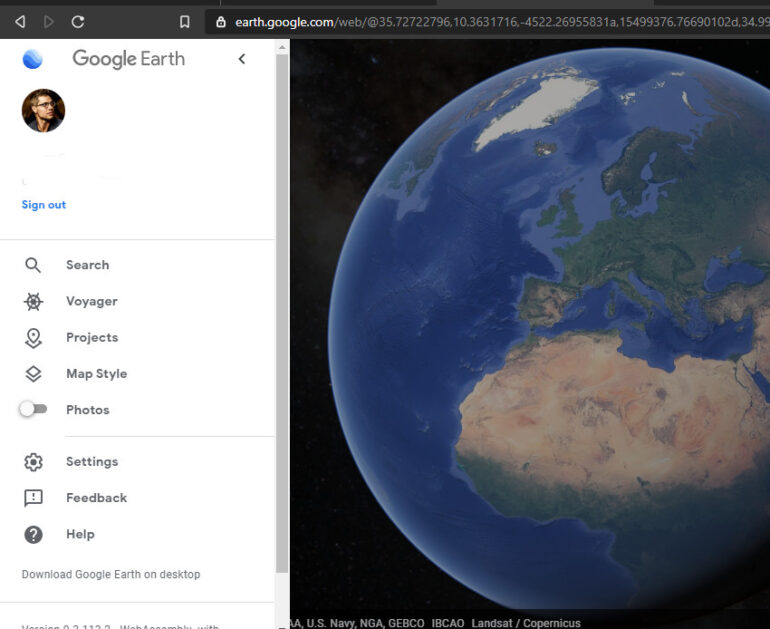
Task: Click the Projects pin icon
Action: tap(33, 338)
